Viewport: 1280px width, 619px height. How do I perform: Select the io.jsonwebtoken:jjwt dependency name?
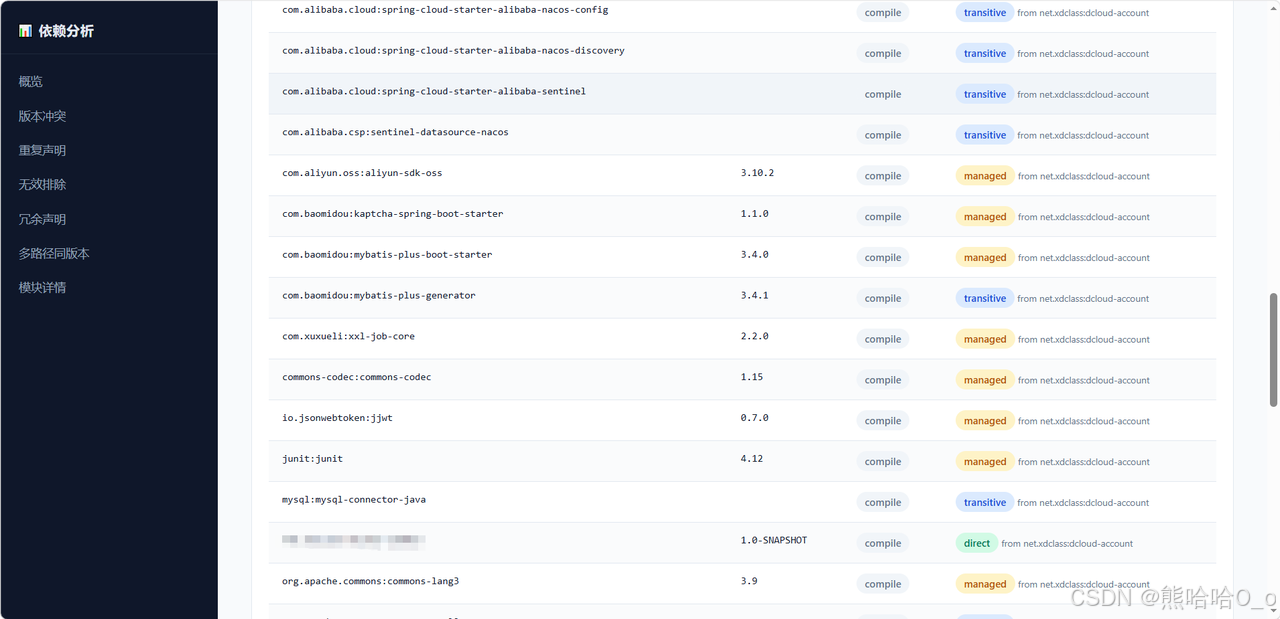(337, 418)
